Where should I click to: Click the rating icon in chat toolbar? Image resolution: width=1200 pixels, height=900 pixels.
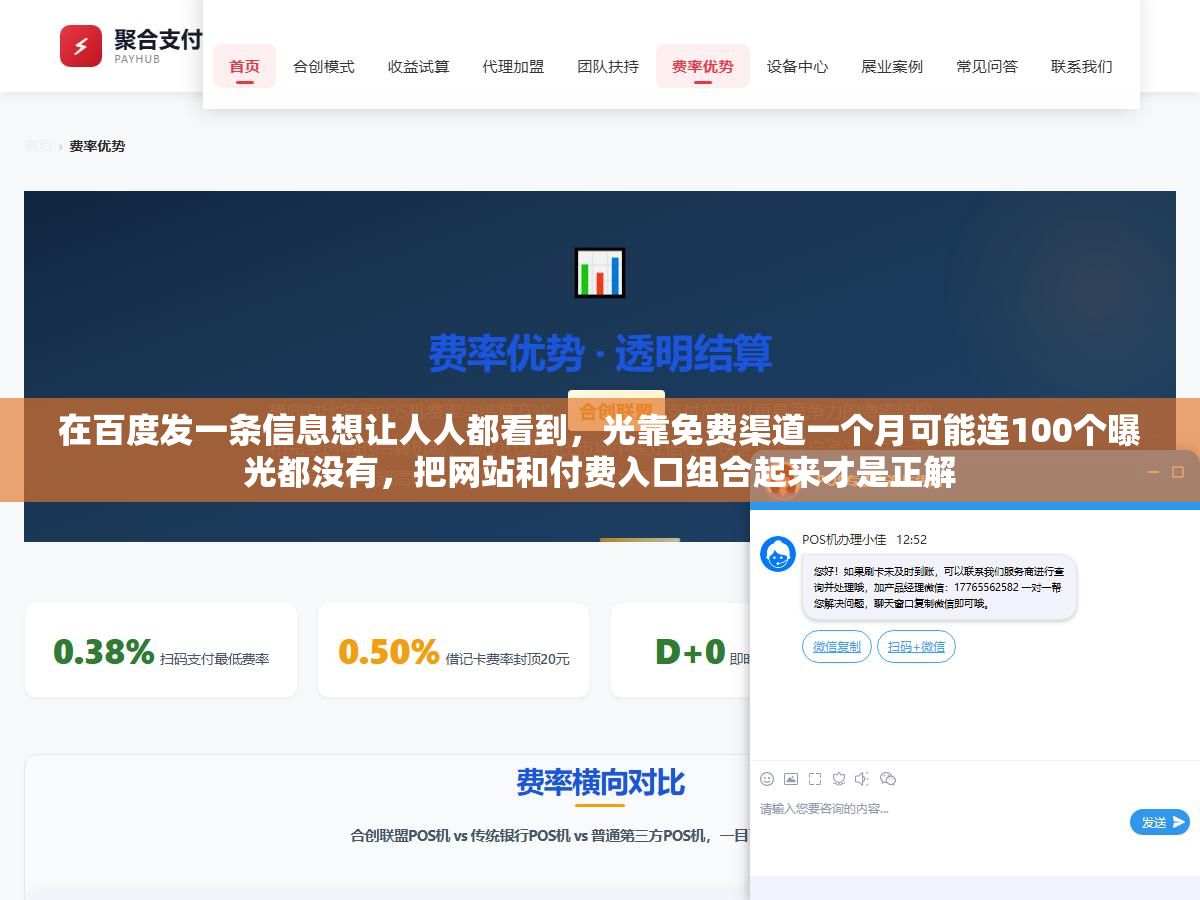[839, 778]
